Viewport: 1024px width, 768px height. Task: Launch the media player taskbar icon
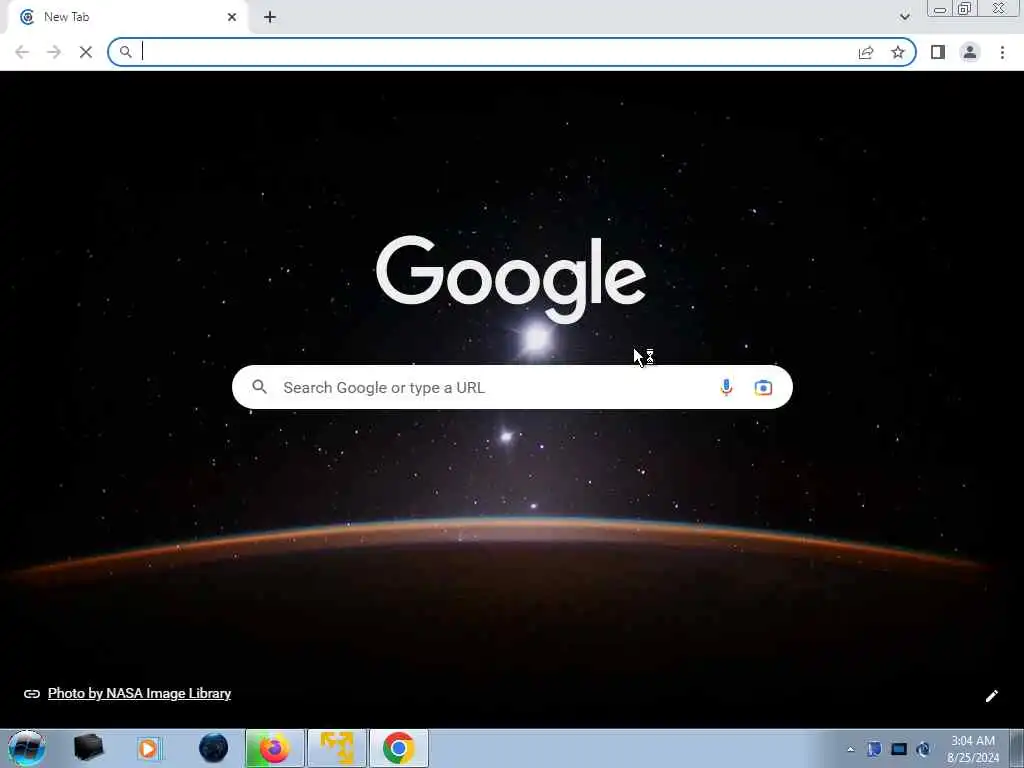[148, 748]
